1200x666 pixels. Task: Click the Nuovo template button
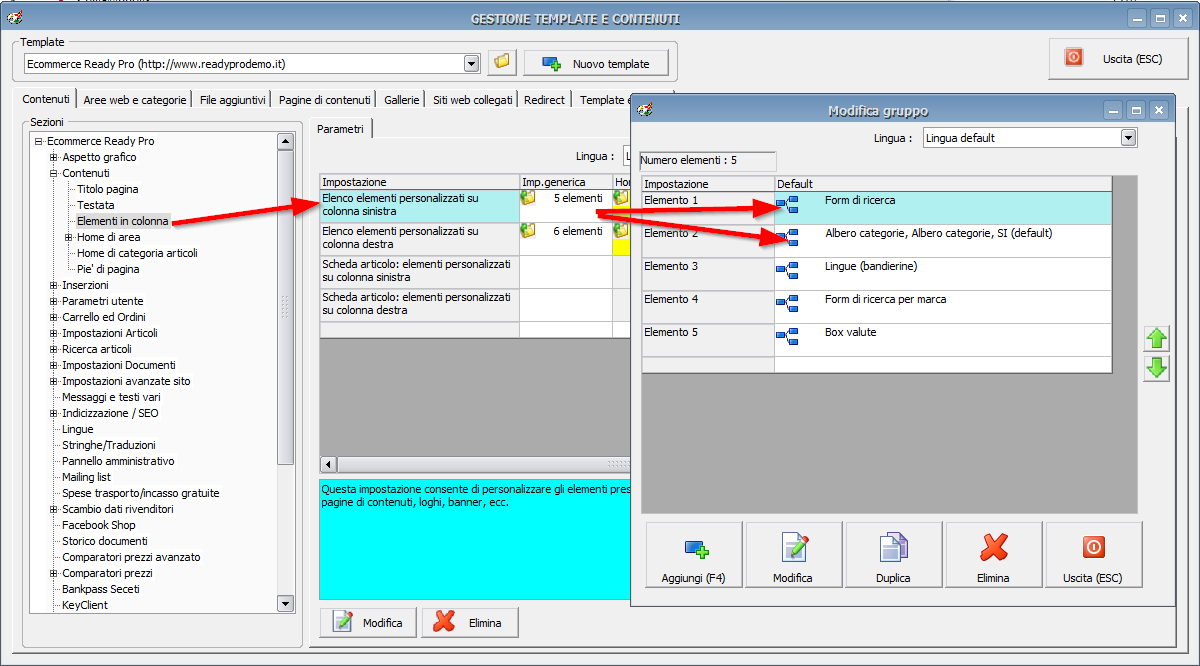point(595,63)
